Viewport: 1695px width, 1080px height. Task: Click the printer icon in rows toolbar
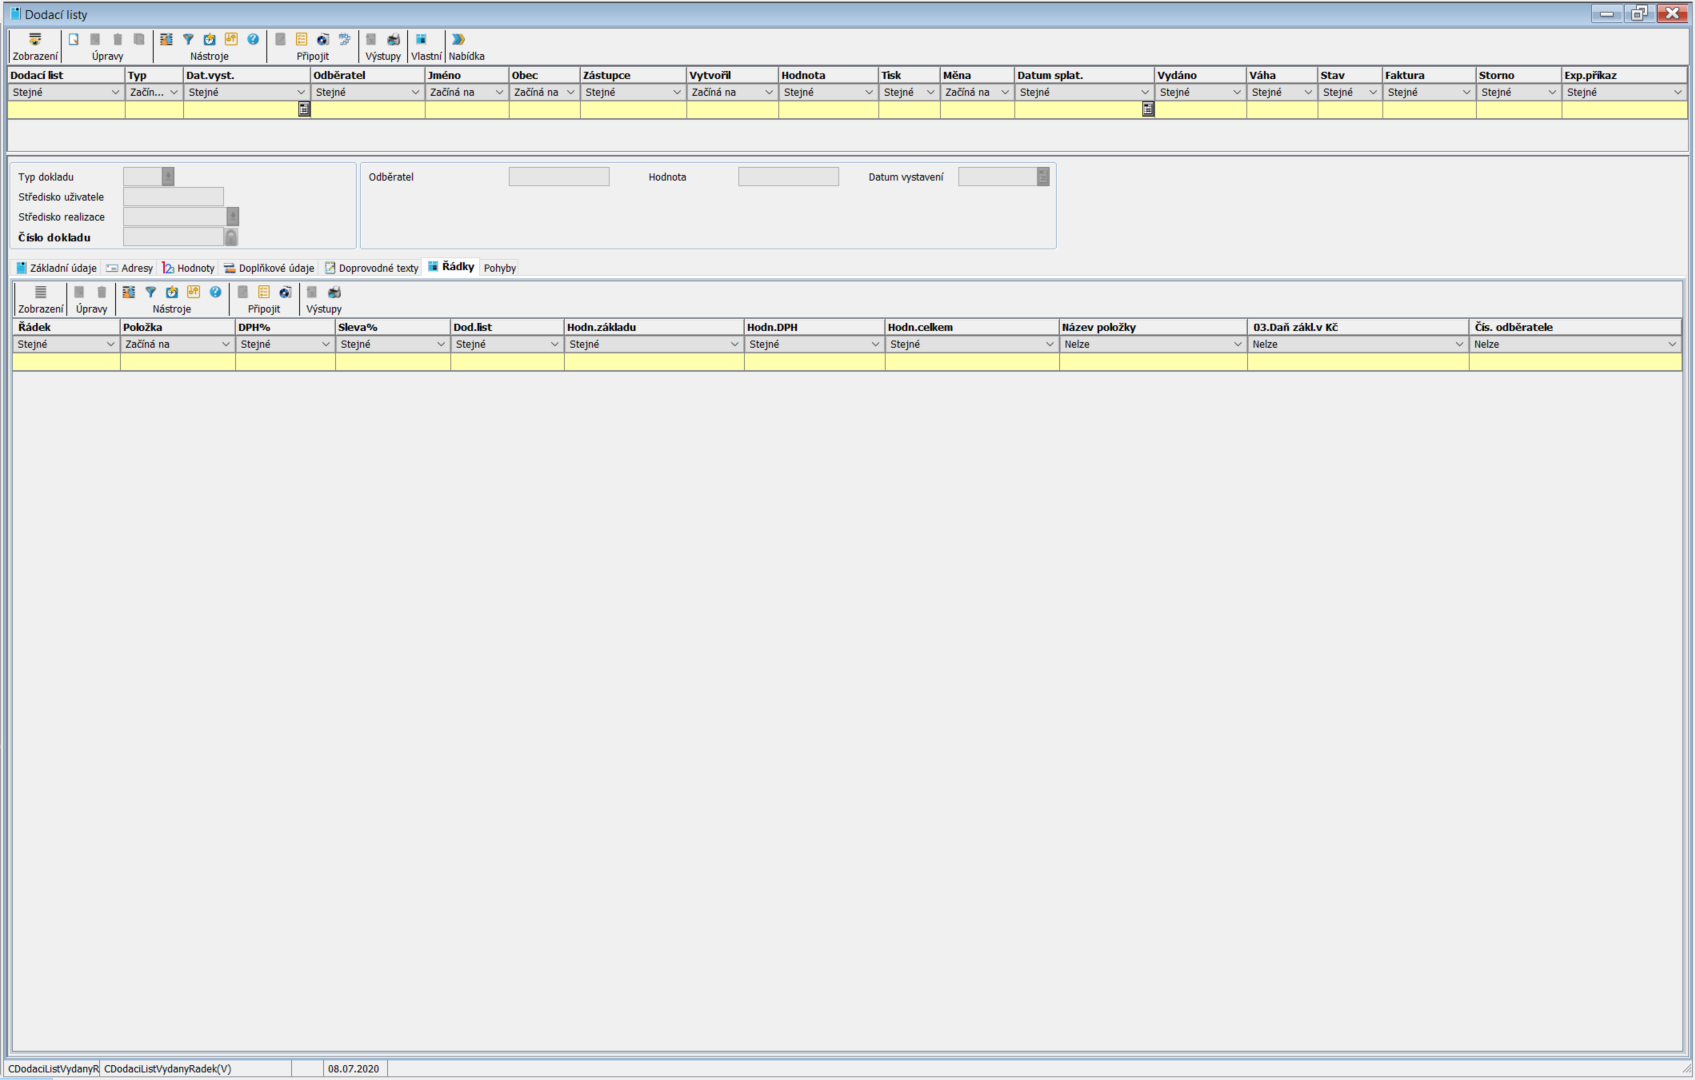point(334,293)
